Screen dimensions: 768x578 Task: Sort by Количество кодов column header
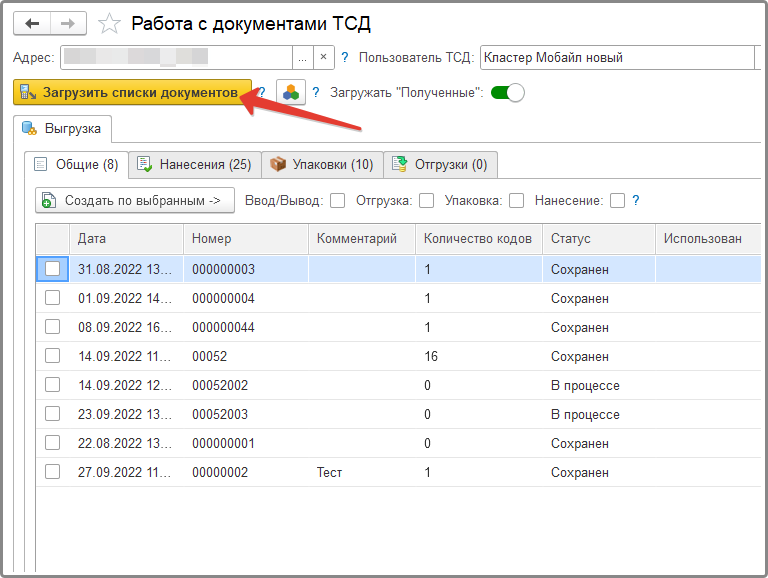[x=479, y=239]
